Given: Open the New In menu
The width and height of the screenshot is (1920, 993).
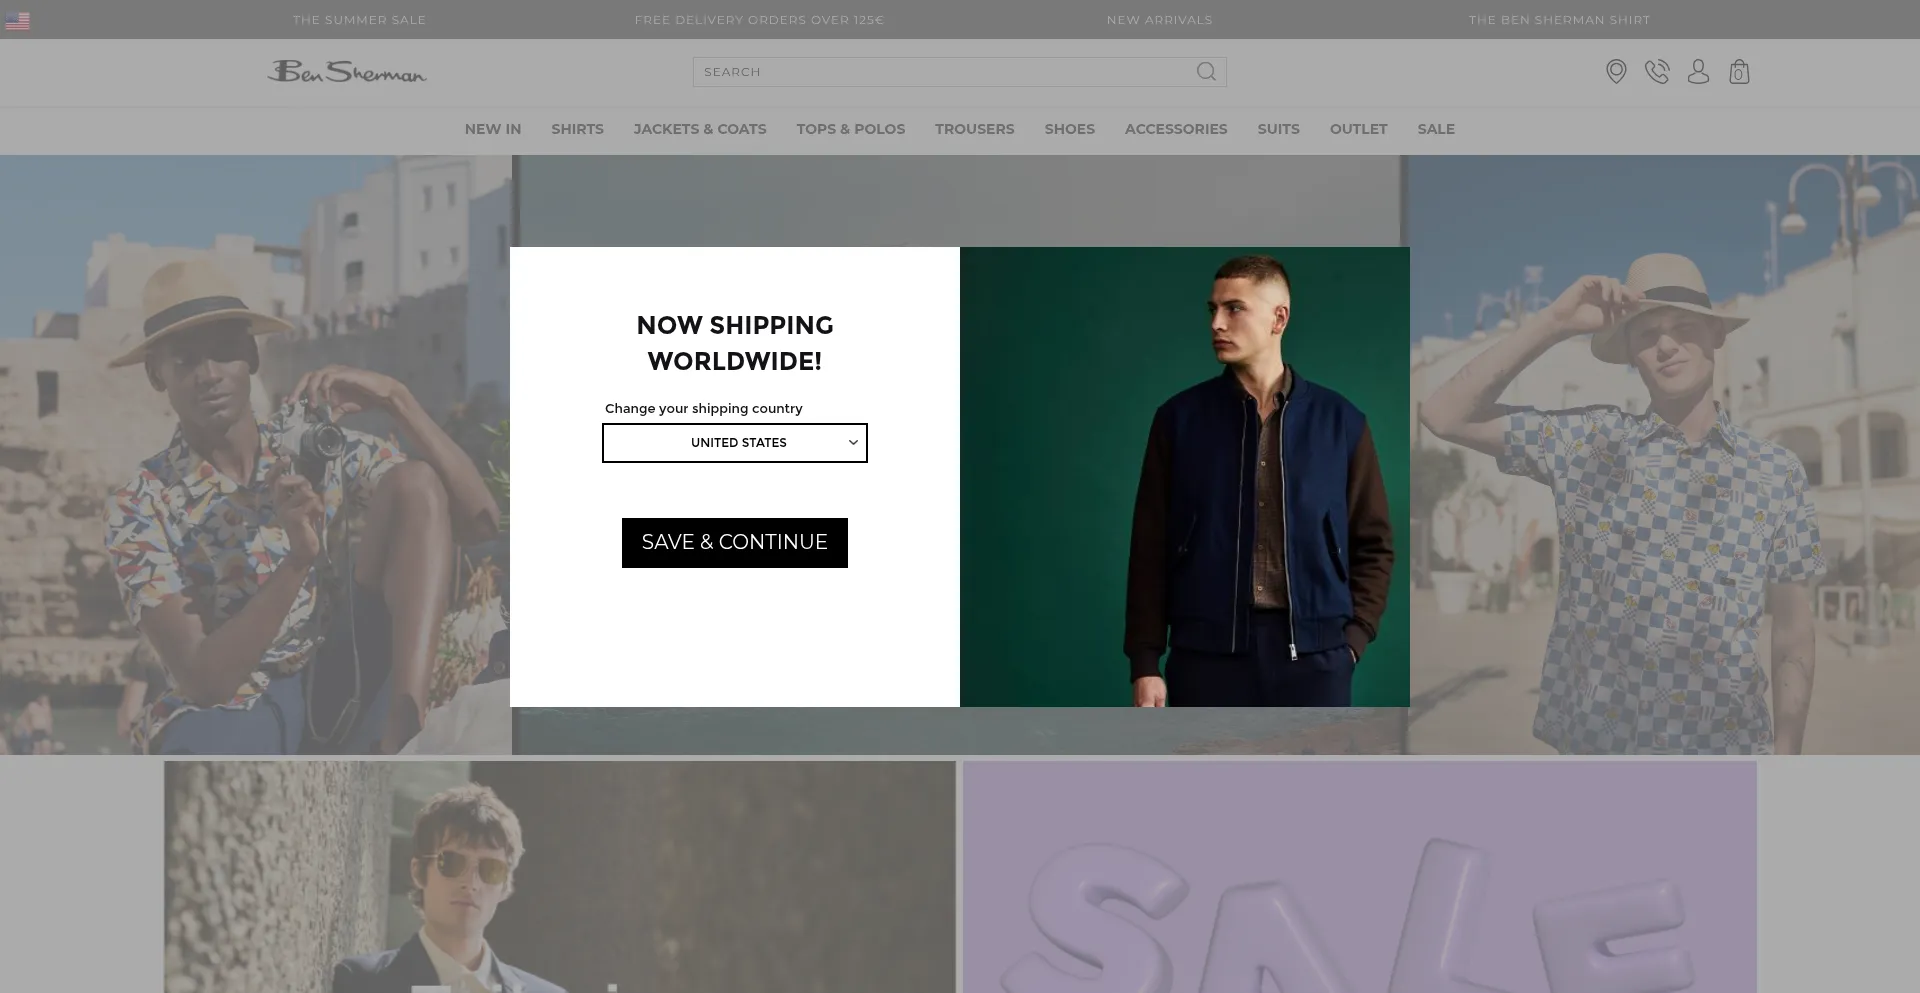Looking at the screenshot, I should [x=492, y=129].
